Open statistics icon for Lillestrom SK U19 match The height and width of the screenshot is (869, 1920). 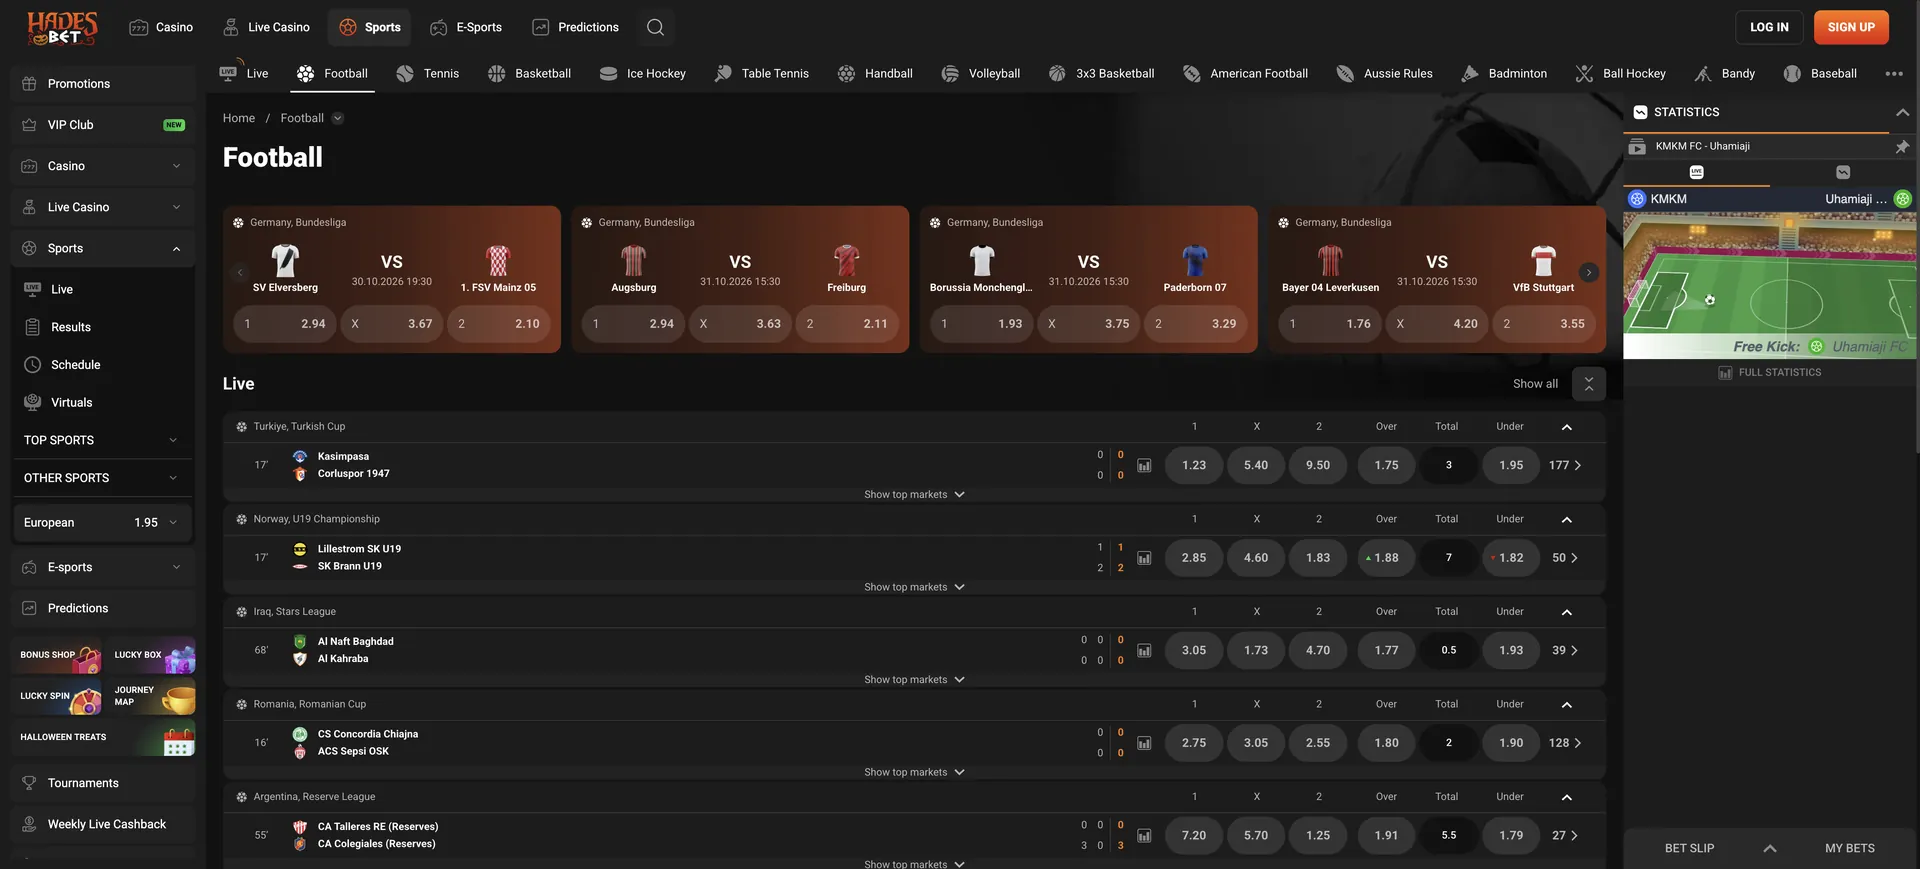(x=1144, y=558)
